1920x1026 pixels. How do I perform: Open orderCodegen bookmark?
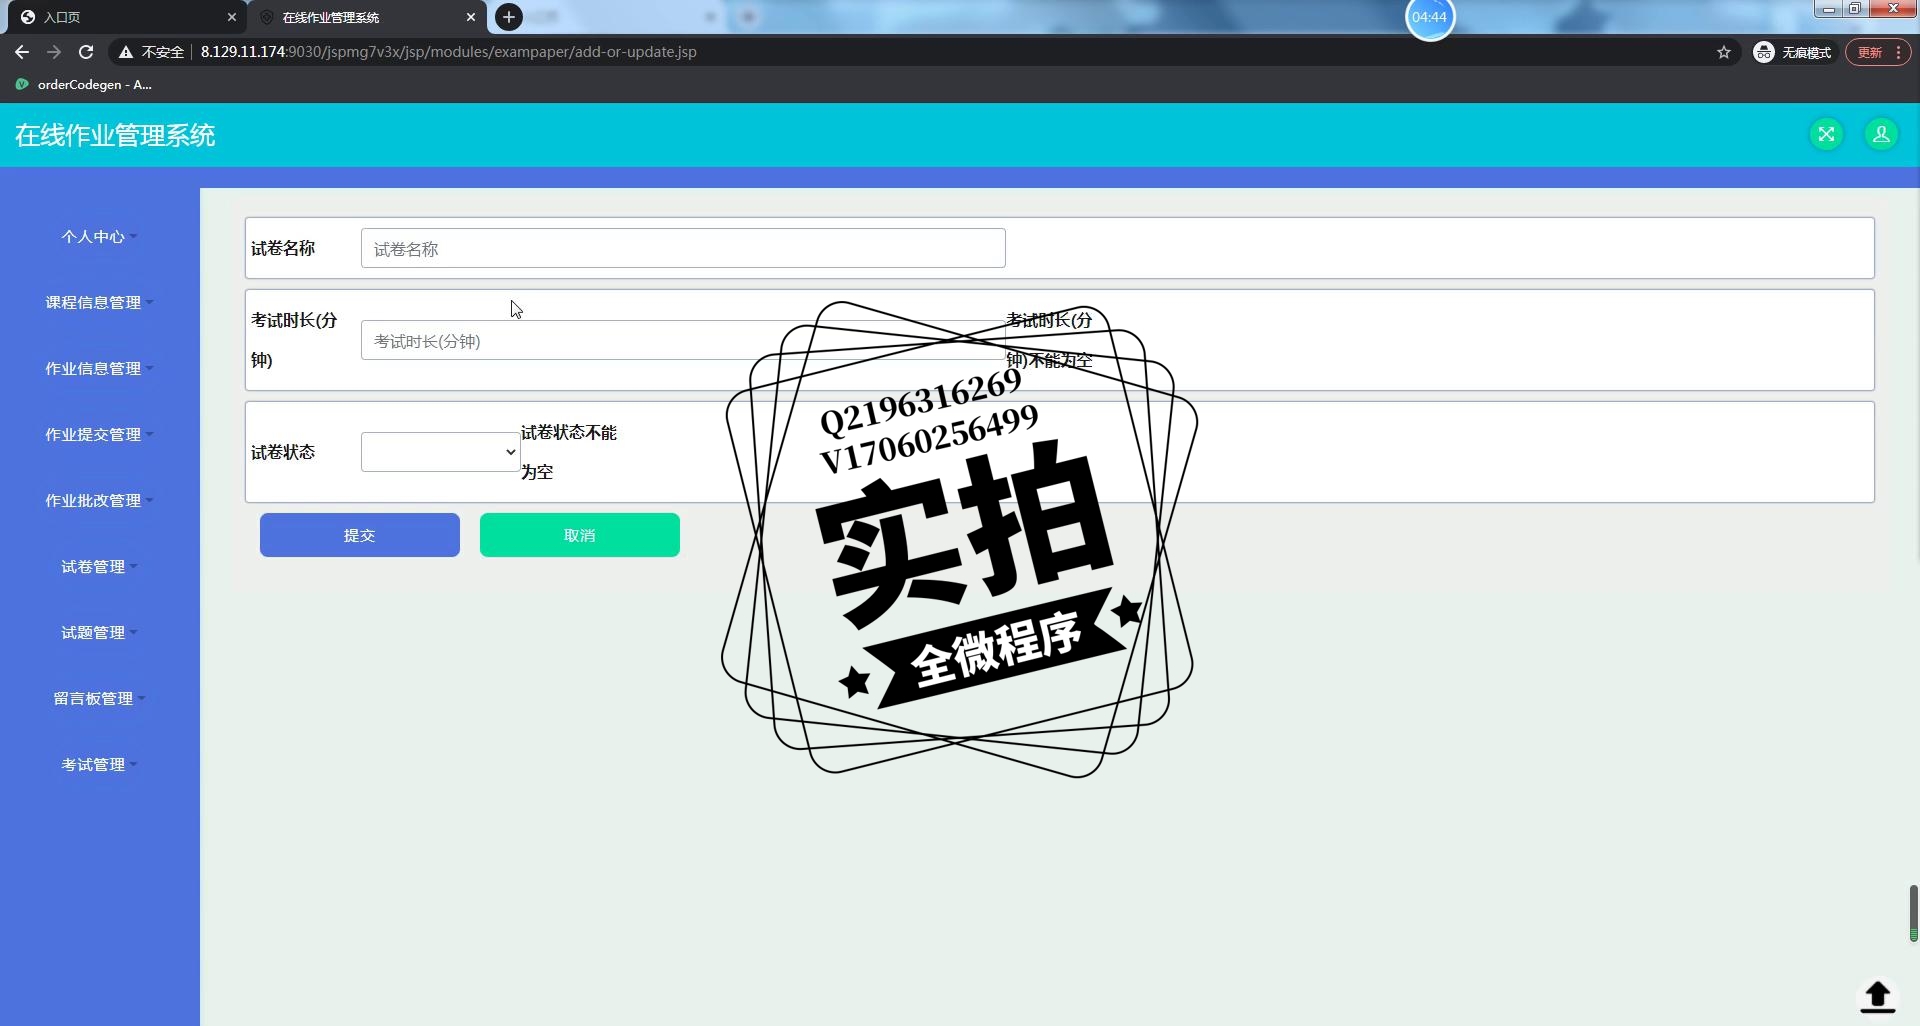point(84,85)
